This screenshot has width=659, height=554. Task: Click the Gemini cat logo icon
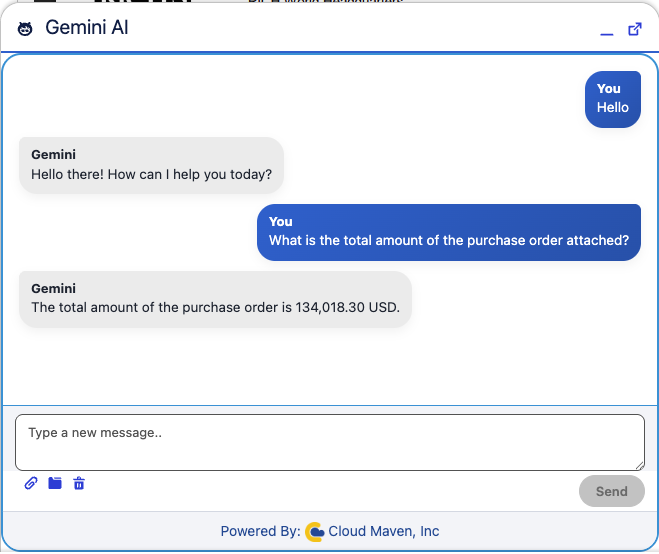[25, 29]
